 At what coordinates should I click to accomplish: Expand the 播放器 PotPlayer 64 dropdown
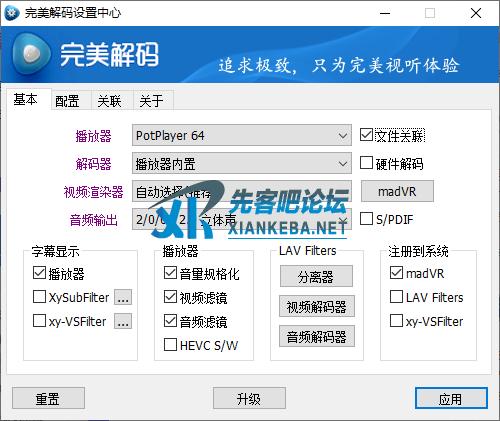[x=242, y=135]
